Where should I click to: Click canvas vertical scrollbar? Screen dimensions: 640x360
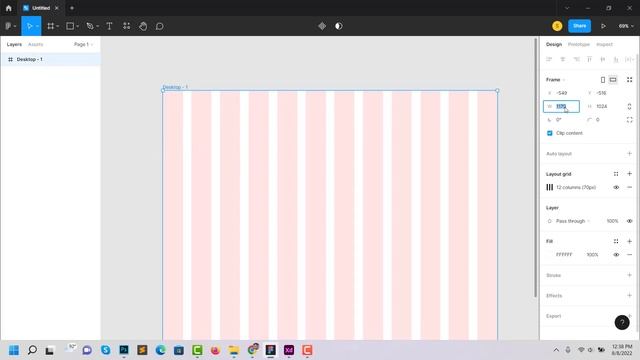click(536, 167)
